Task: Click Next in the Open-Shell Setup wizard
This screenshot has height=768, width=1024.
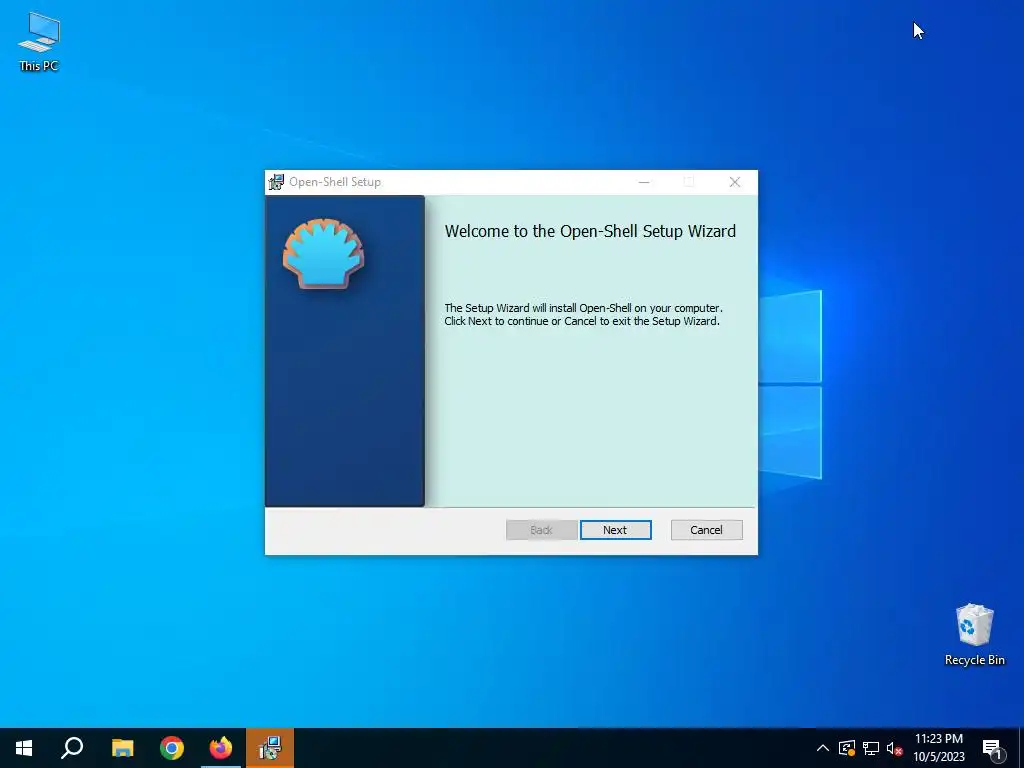Action: pos(615,530)
